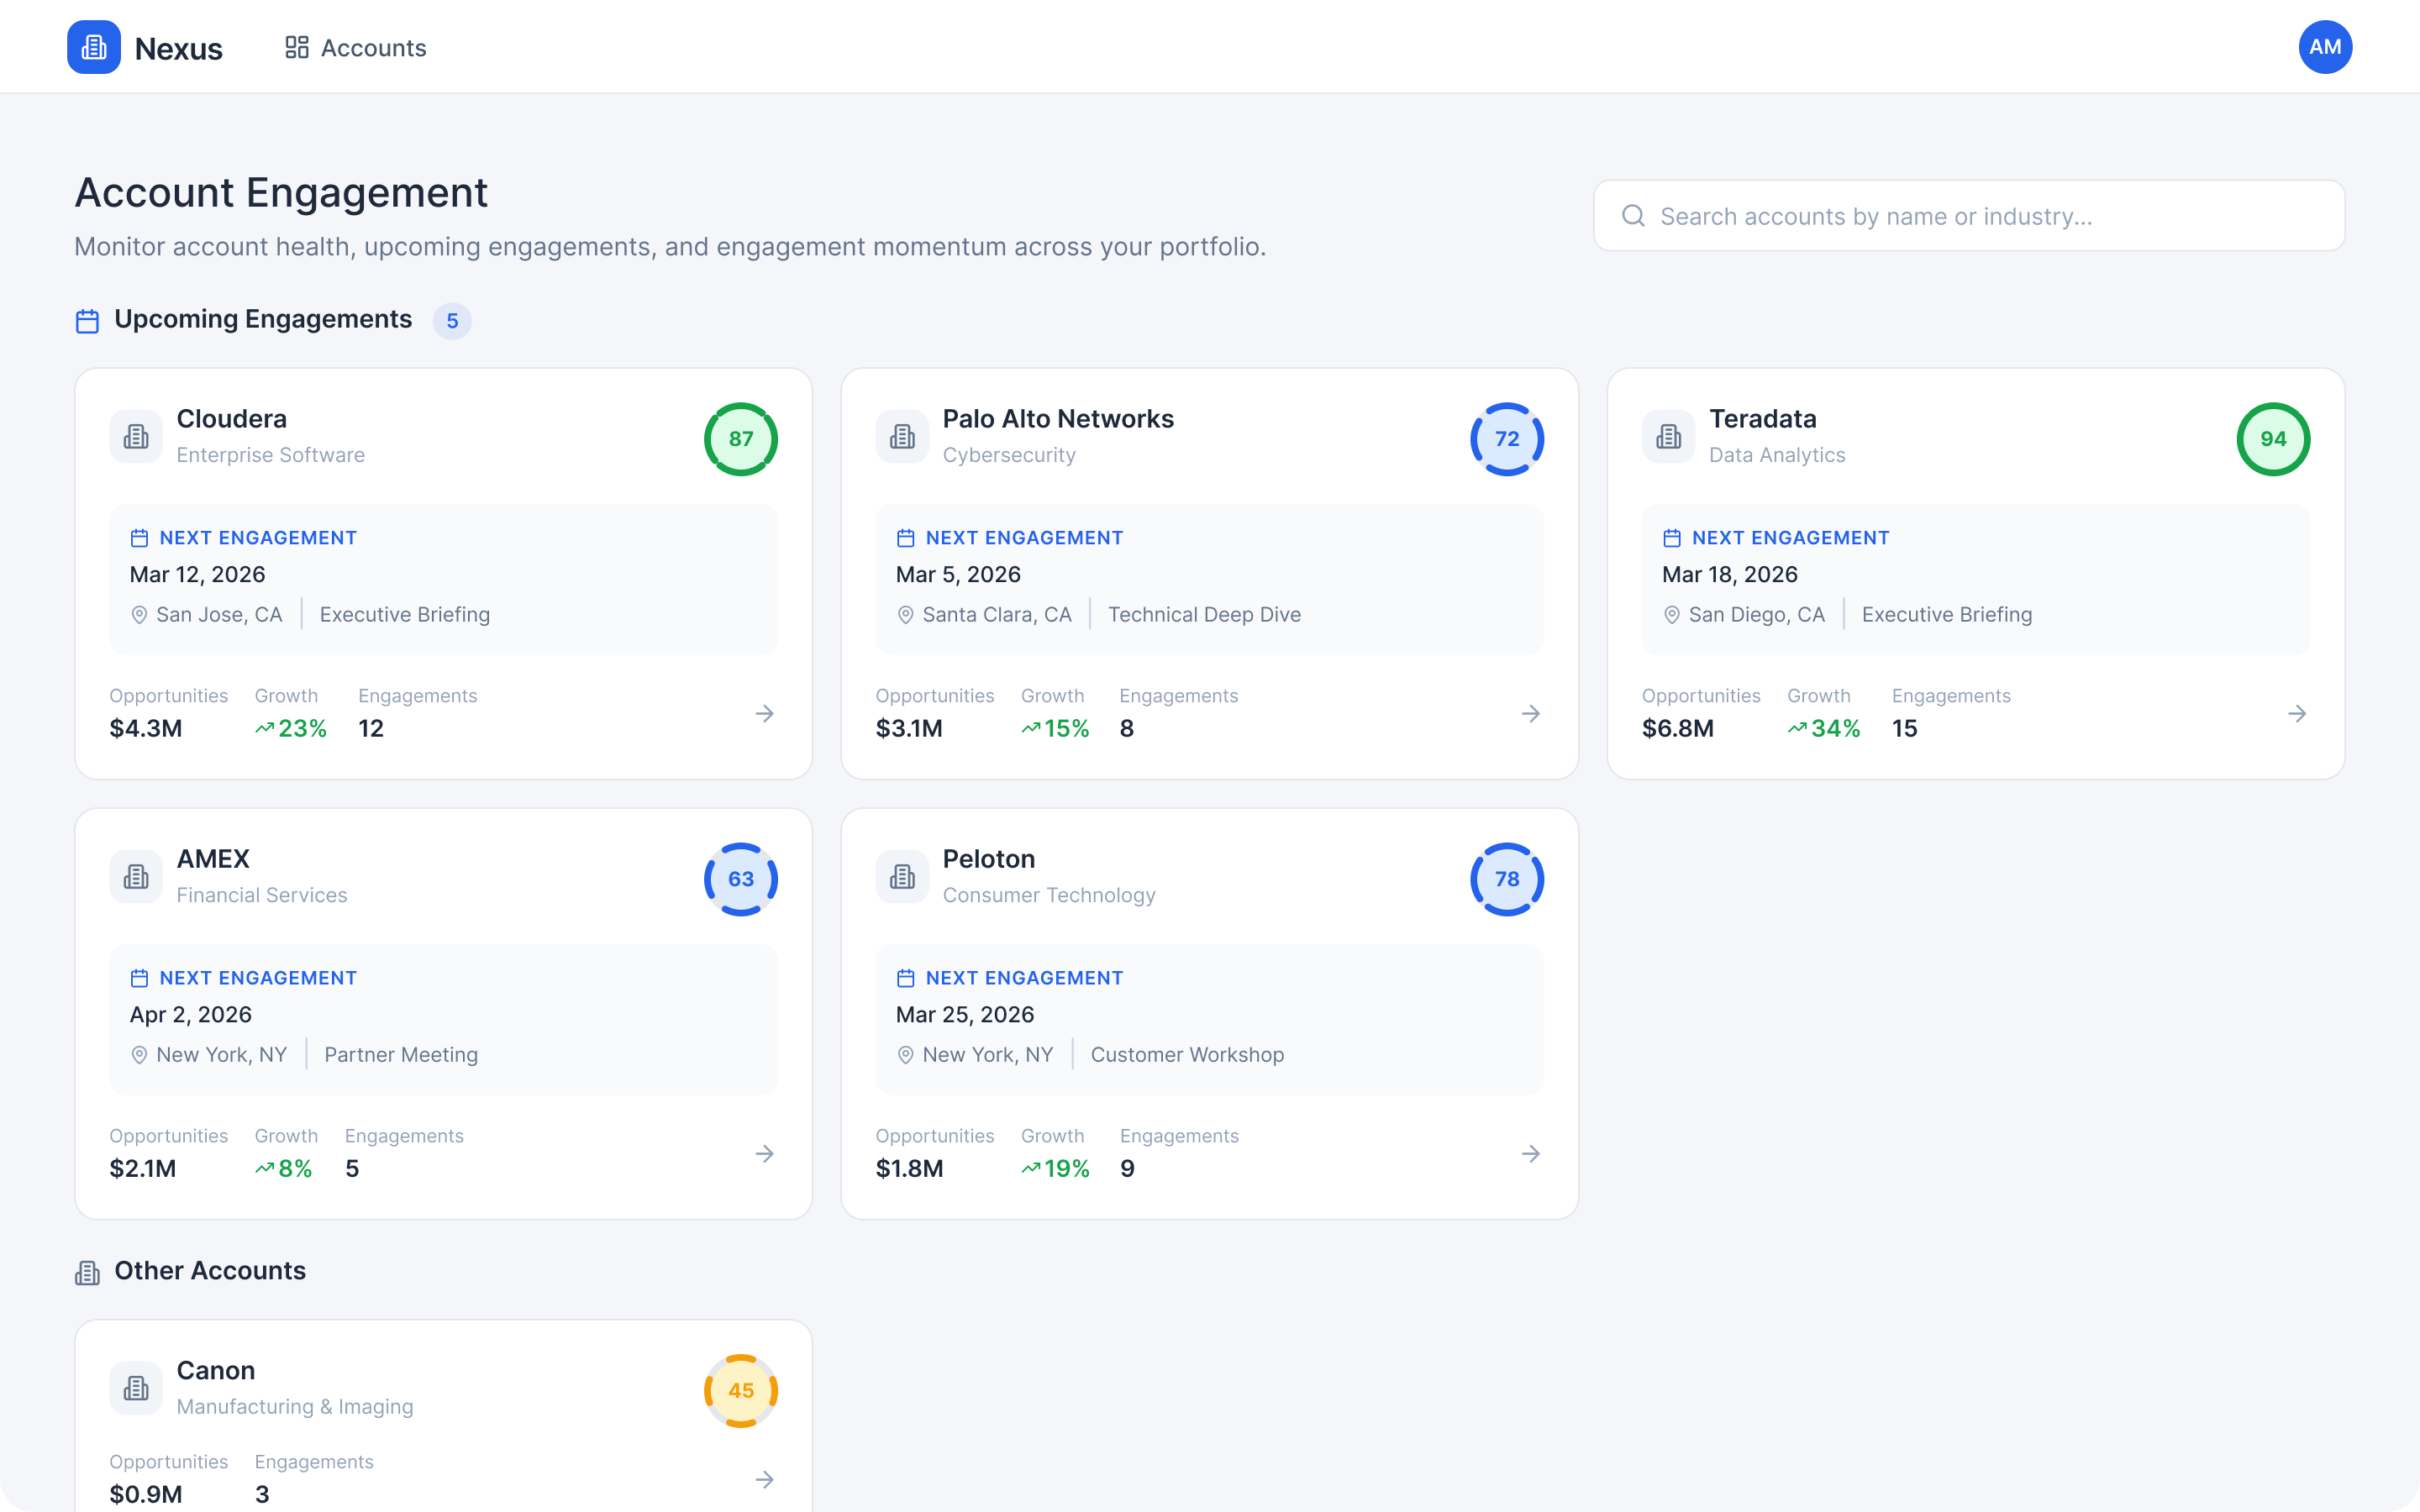Viewport: 2420px width, 1512px height.
Task: Open AMEX account arrow
Action: [x=765, y=1154]
